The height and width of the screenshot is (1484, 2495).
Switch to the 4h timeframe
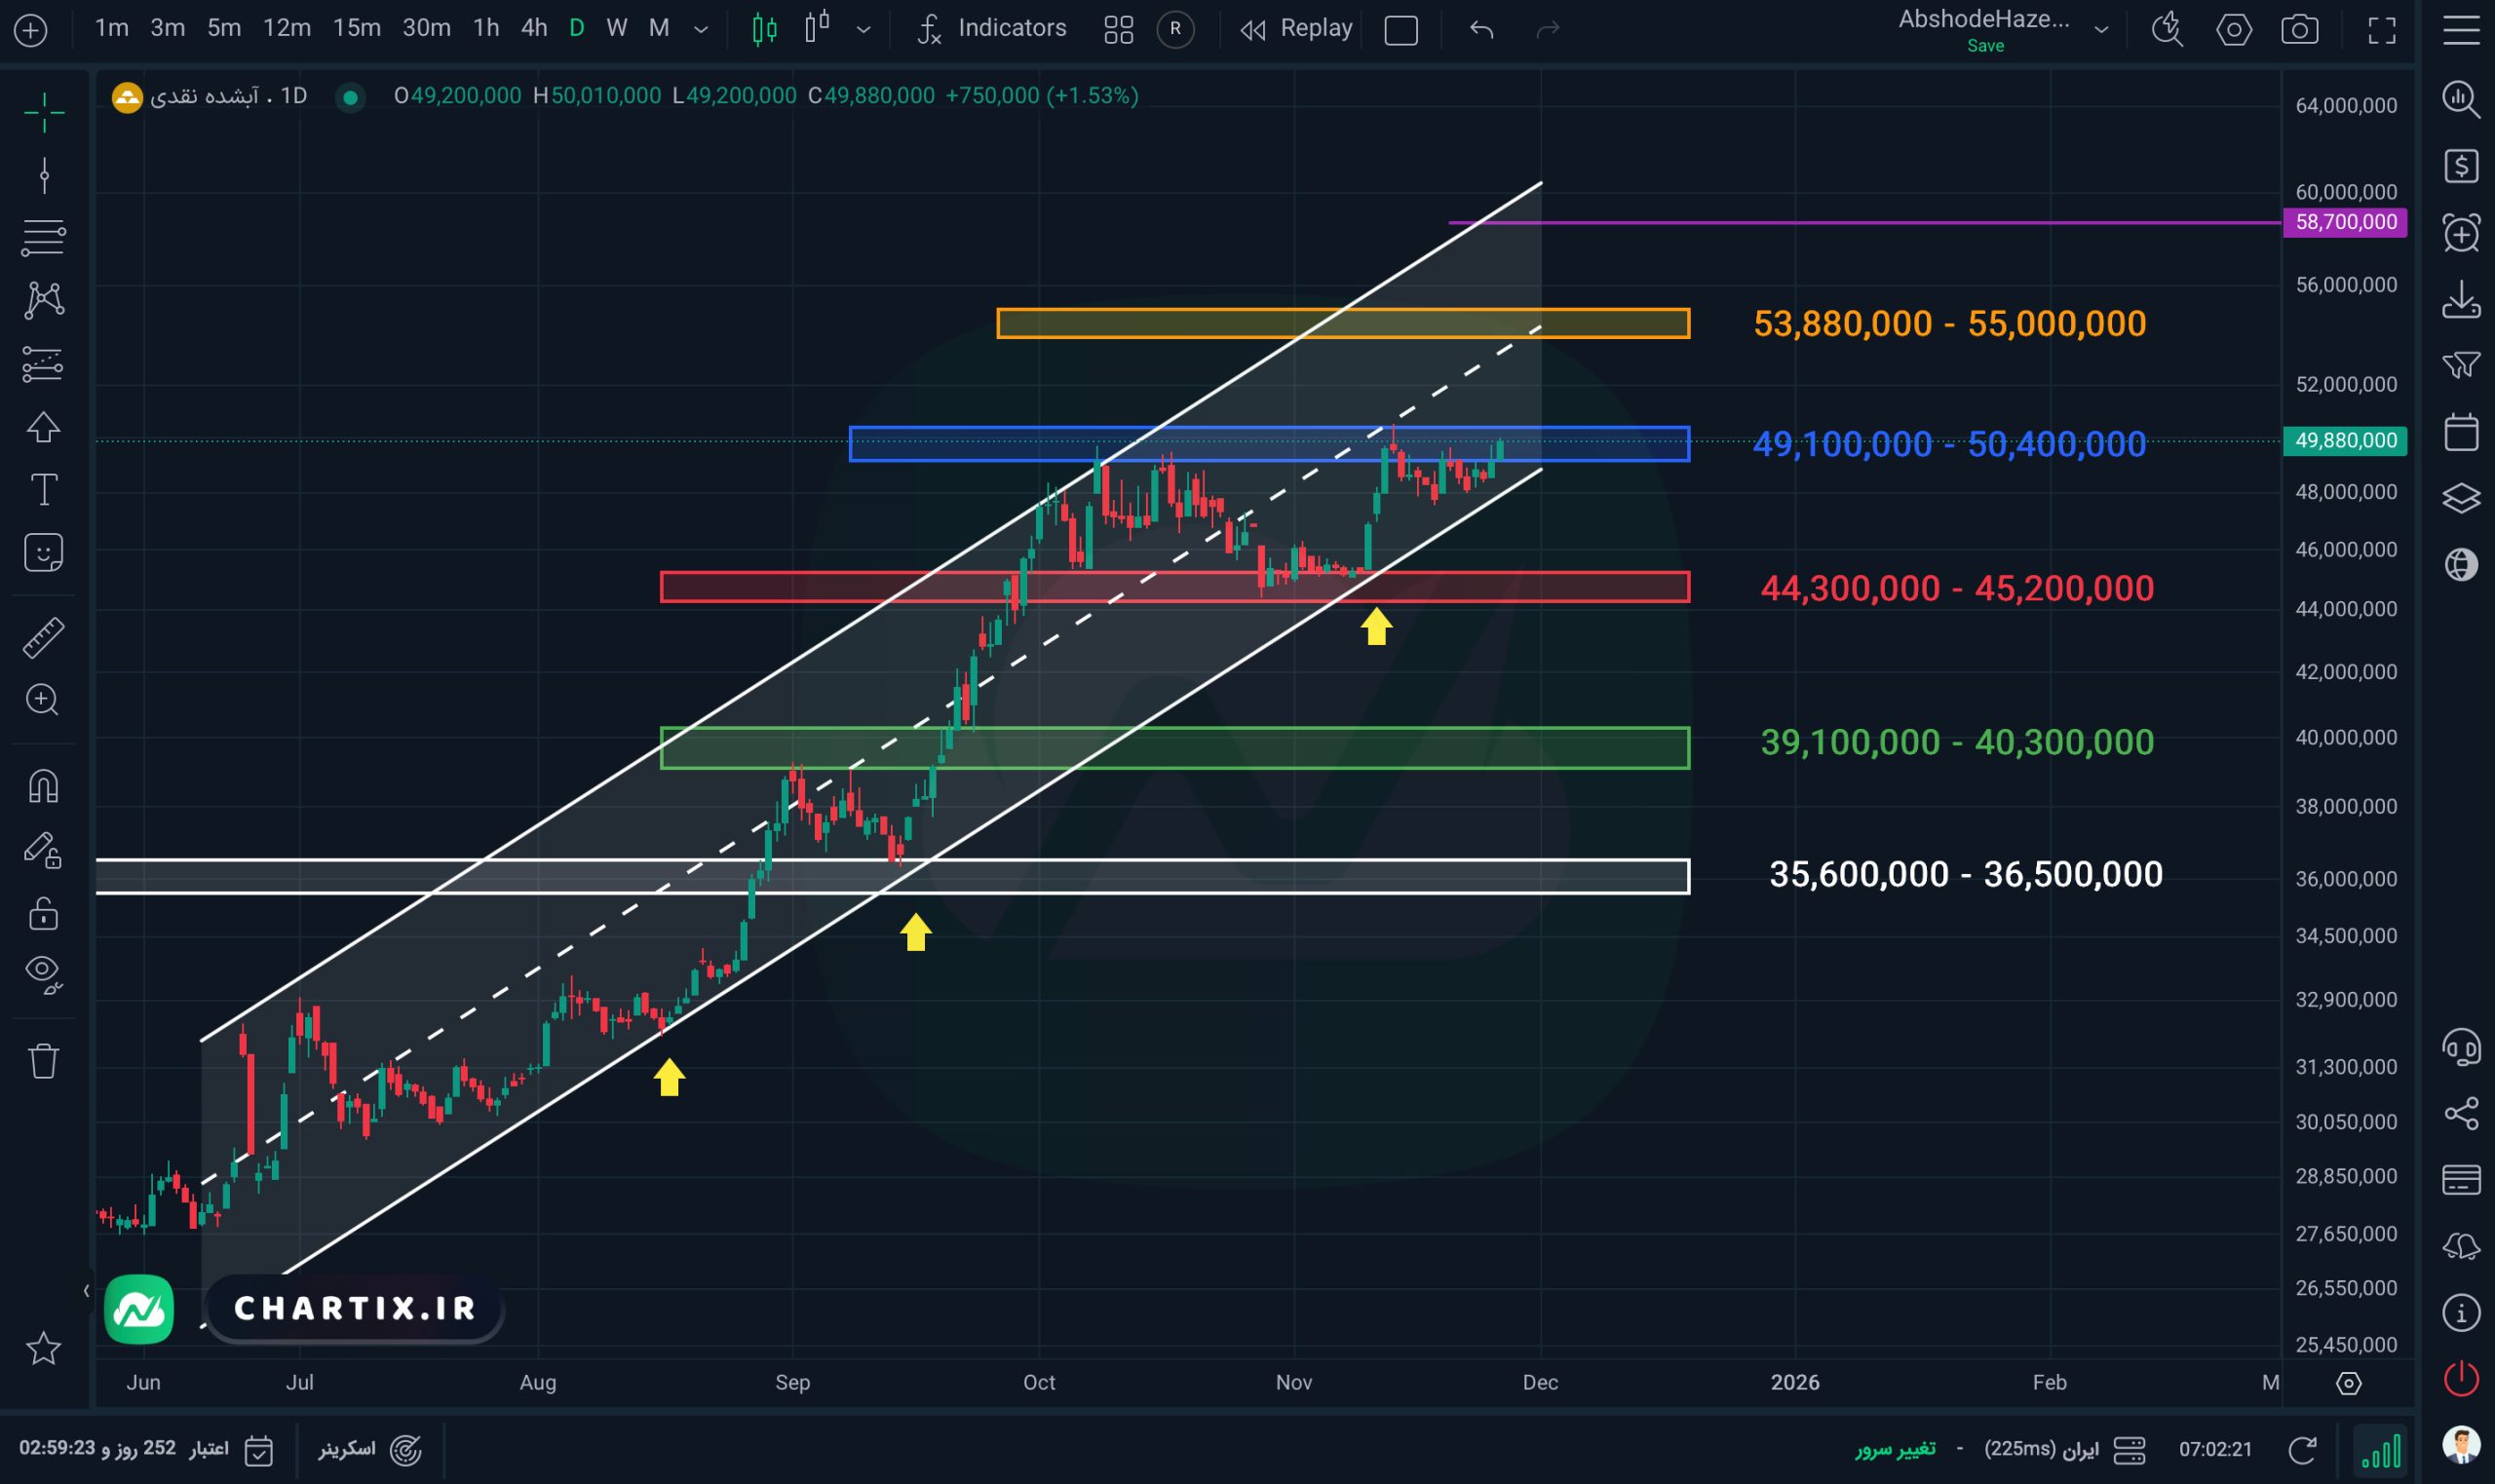[534, 28]
